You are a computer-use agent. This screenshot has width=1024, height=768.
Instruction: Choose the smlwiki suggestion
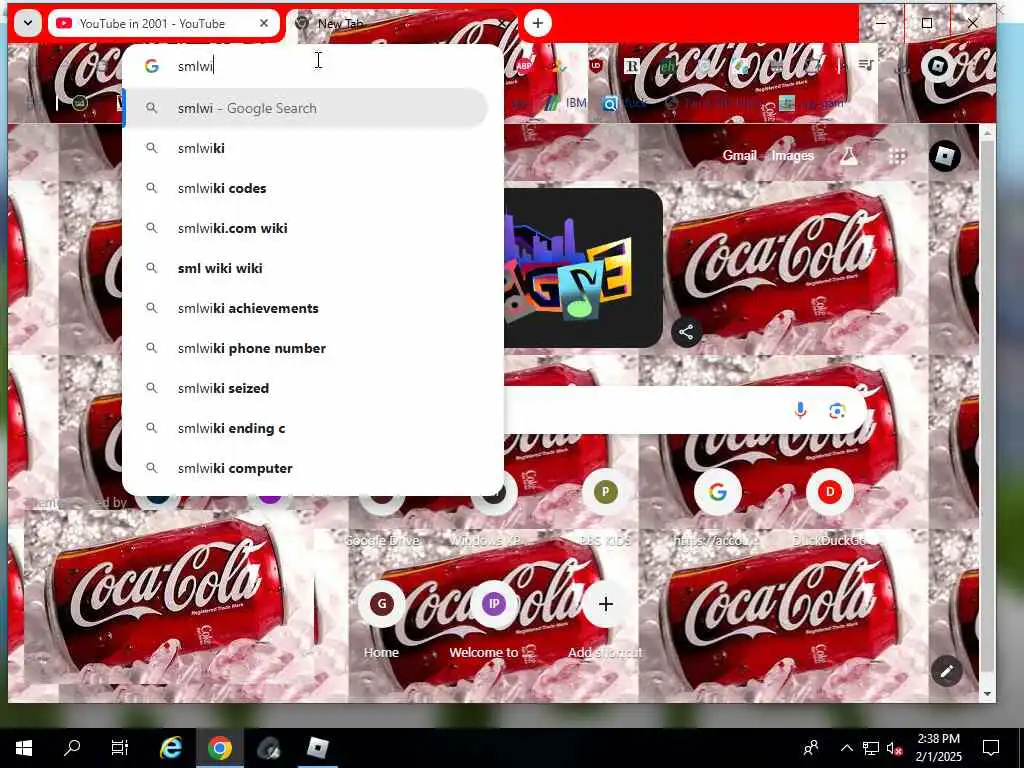pos(306,148)
